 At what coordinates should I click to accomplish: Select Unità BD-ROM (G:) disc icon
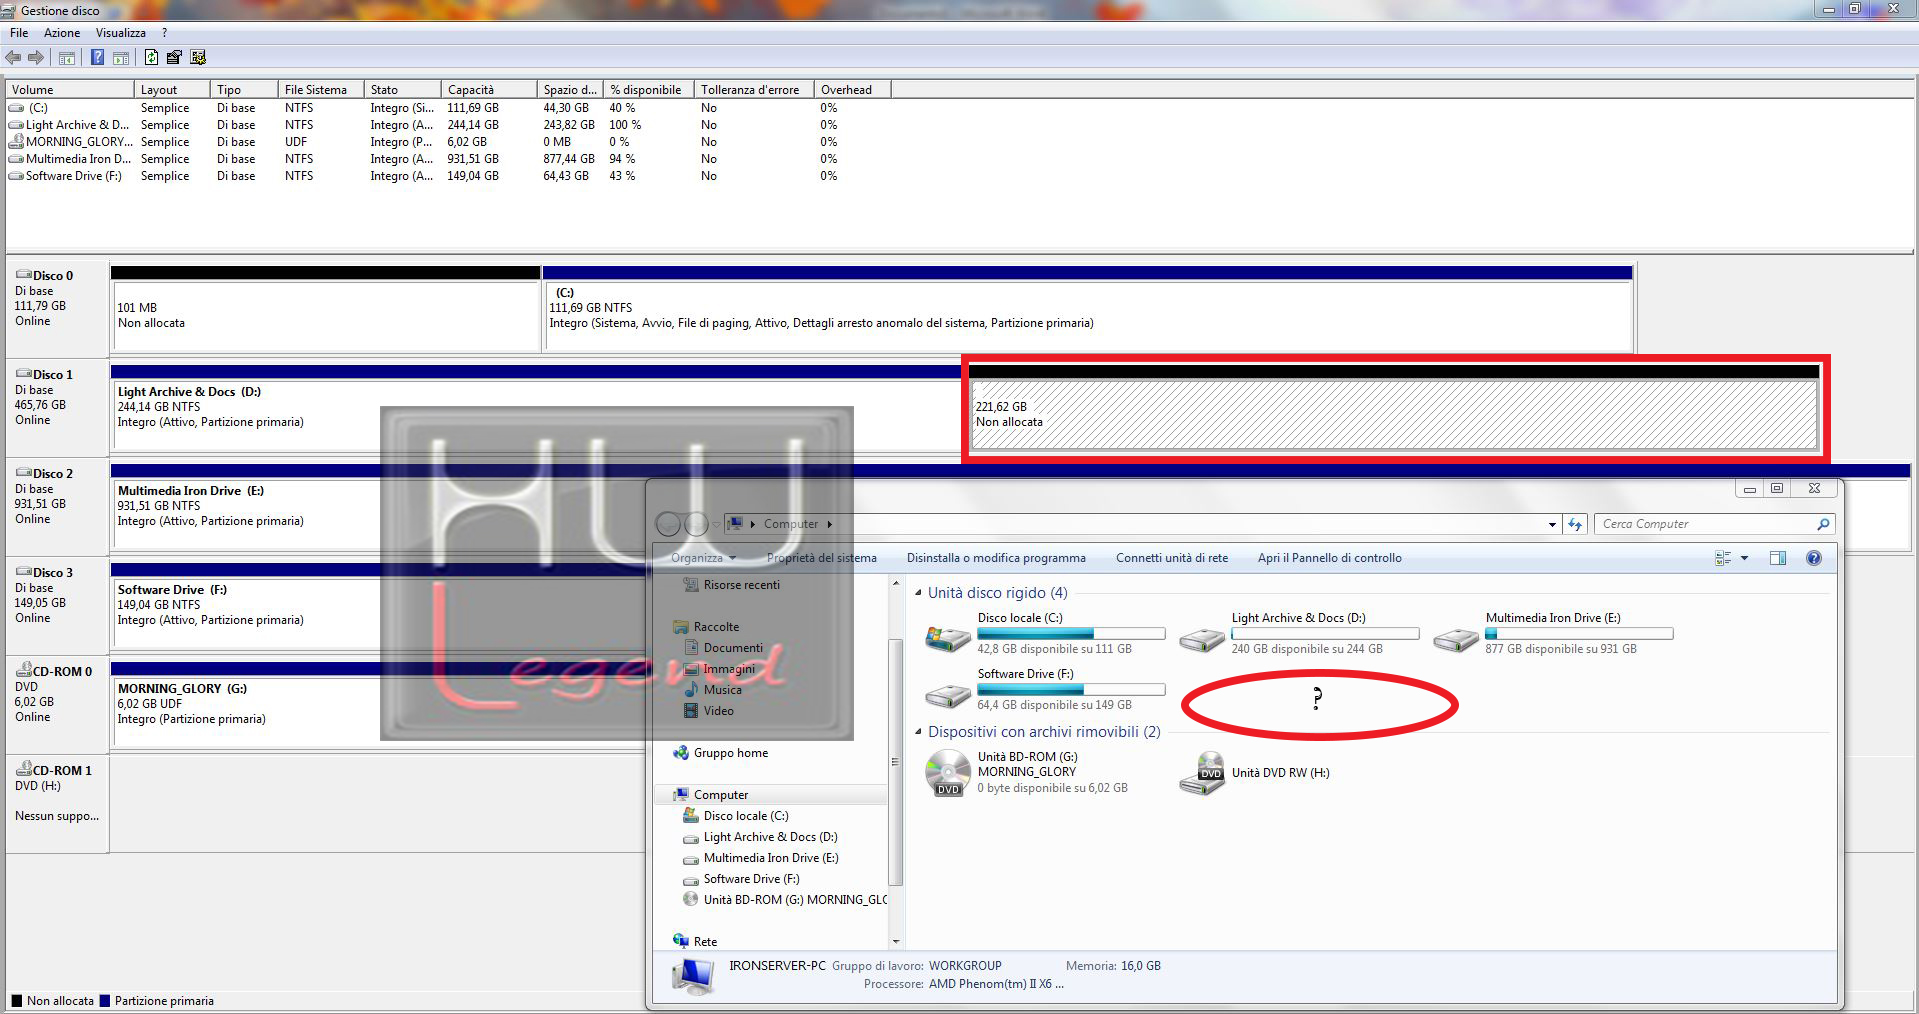pyautogui.click(x=947, y=774)
